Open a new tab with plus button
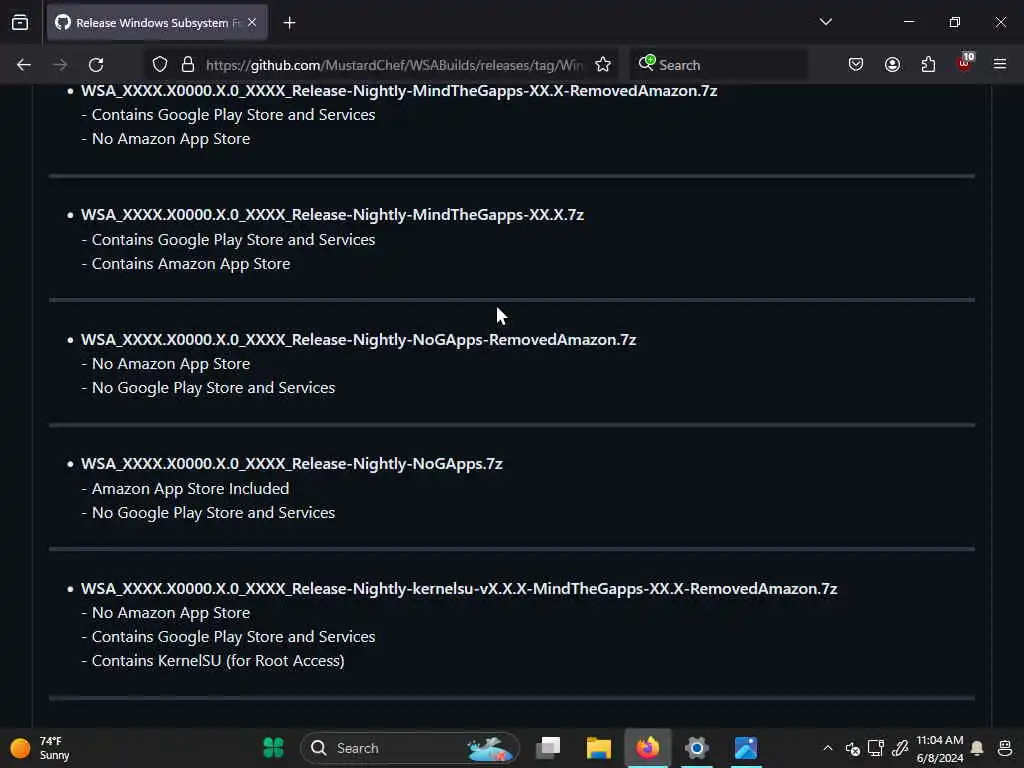 (289, 23)
